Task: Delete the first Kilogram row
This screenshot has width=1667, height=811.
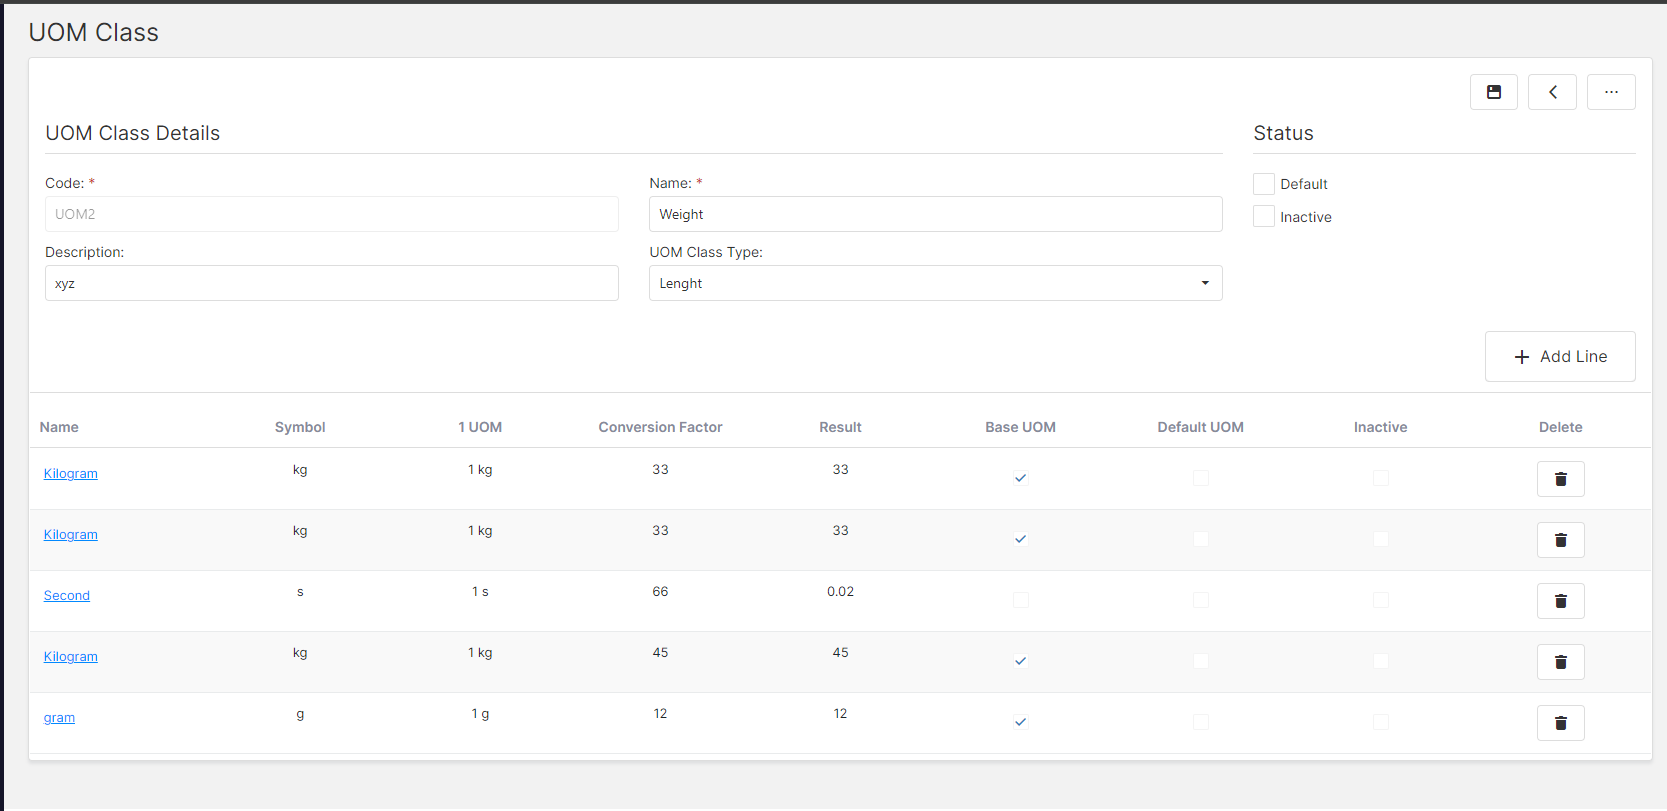Action: click(1560, 479)
